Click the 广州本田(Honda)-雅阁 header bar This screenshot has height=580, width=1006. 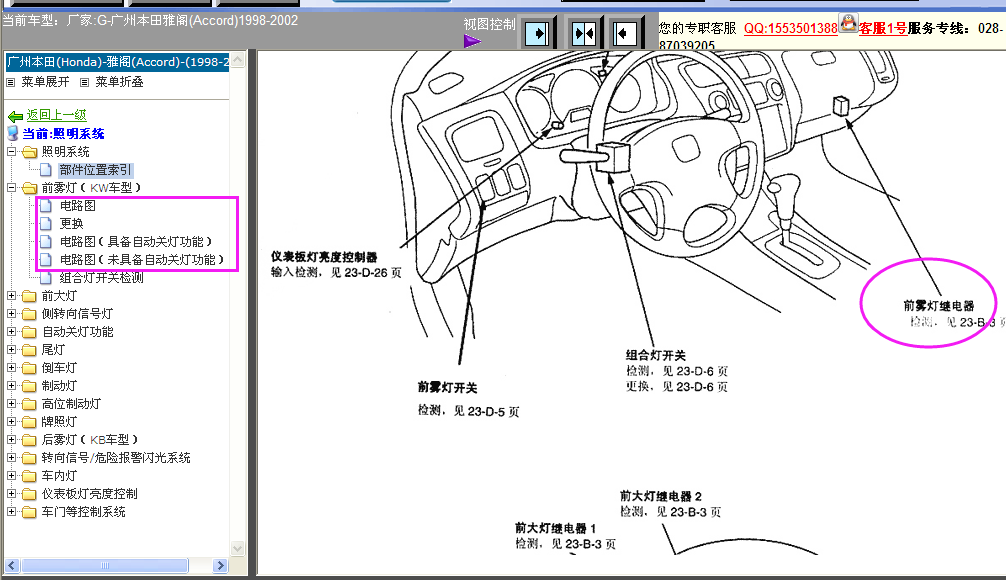pos(117,62)
